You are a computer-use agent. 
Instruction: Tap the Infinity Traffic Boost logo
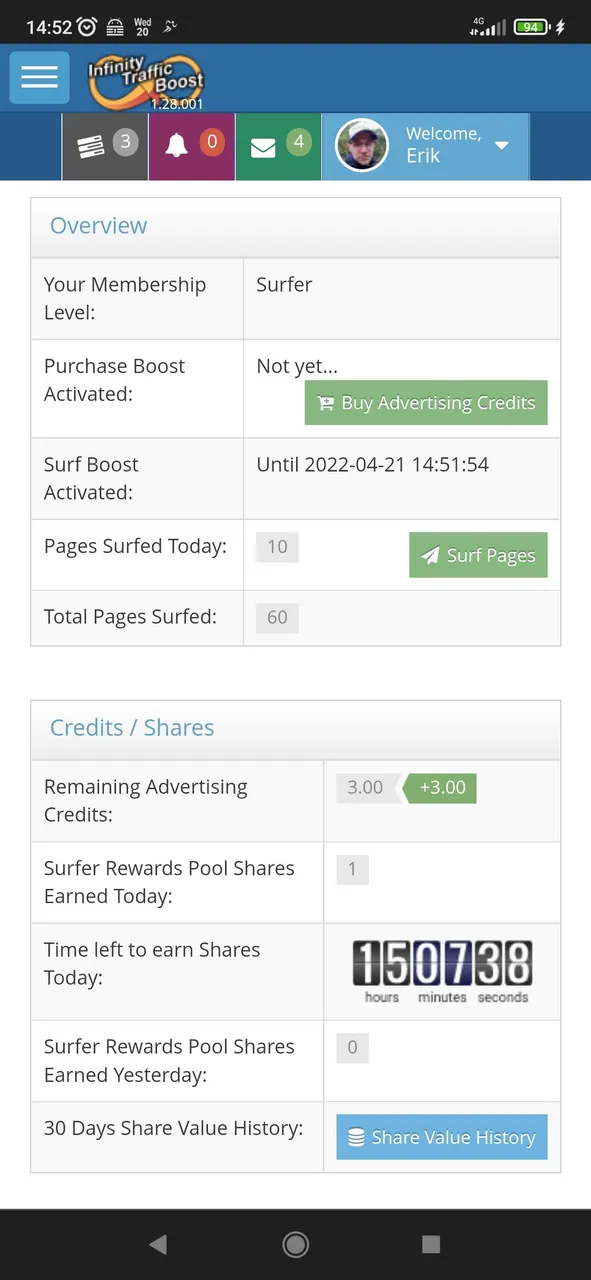145,80
